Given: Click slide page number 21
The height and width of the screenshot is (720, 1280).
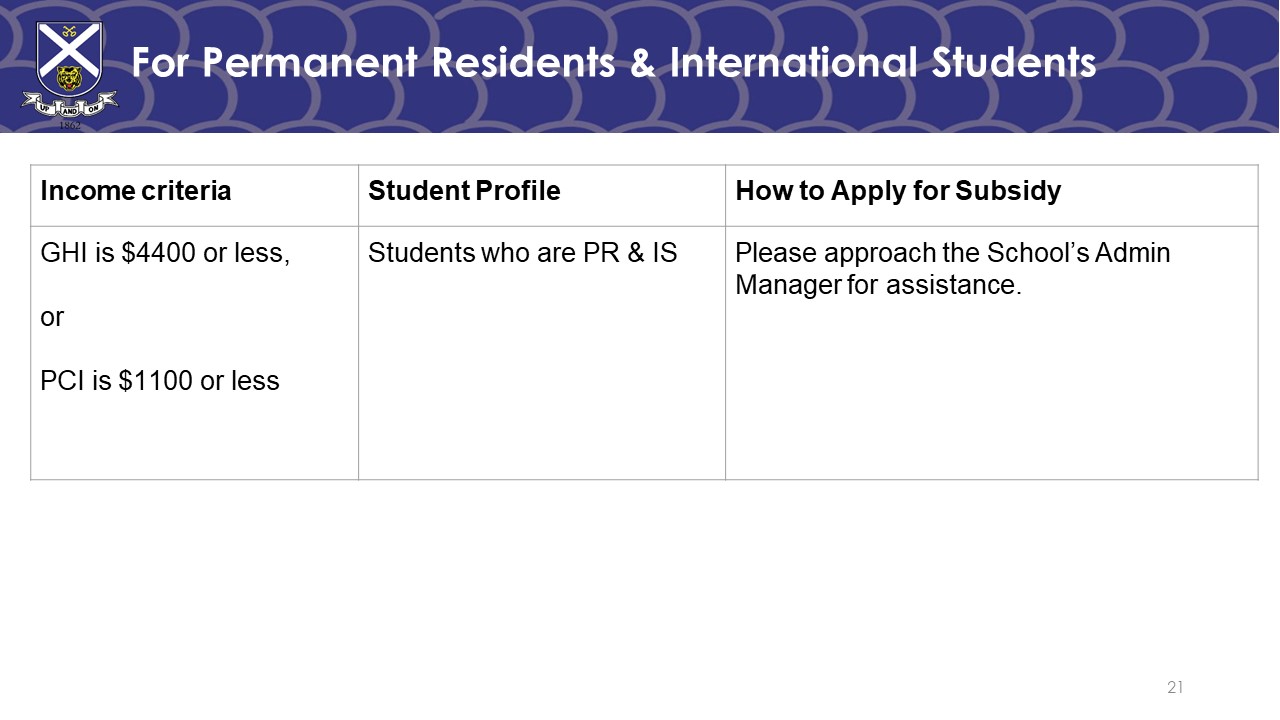Looking at the screenshot, I should pos(1175,687).
